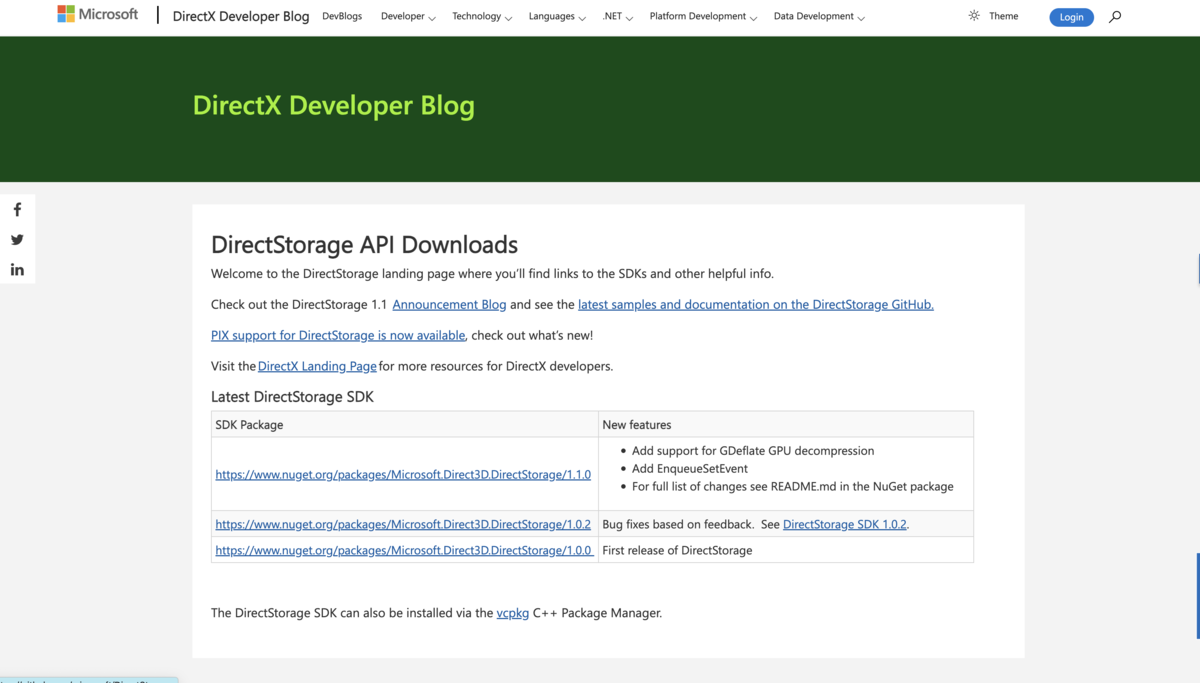
Task: Click the page's vertical scrollbar
Action: 1197,596
